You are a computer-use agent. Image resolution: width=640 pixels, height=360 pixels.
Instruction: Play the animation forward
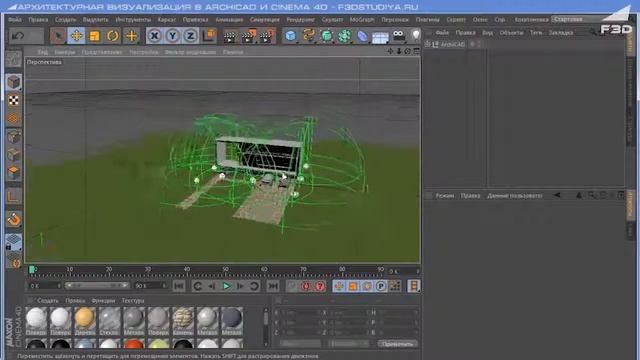226,286
